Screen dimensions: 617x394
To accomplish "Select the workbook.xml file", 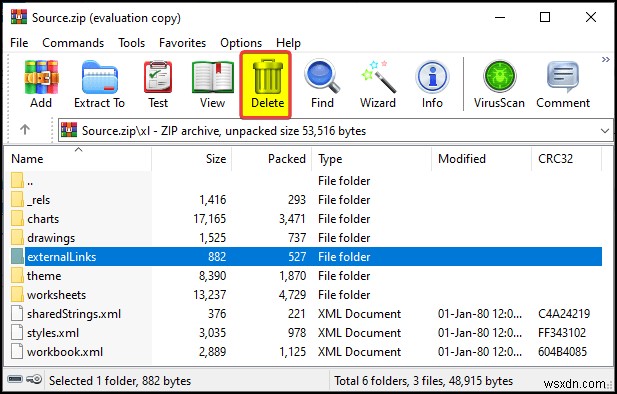I will pyautogui.click(x=305, y=351).
